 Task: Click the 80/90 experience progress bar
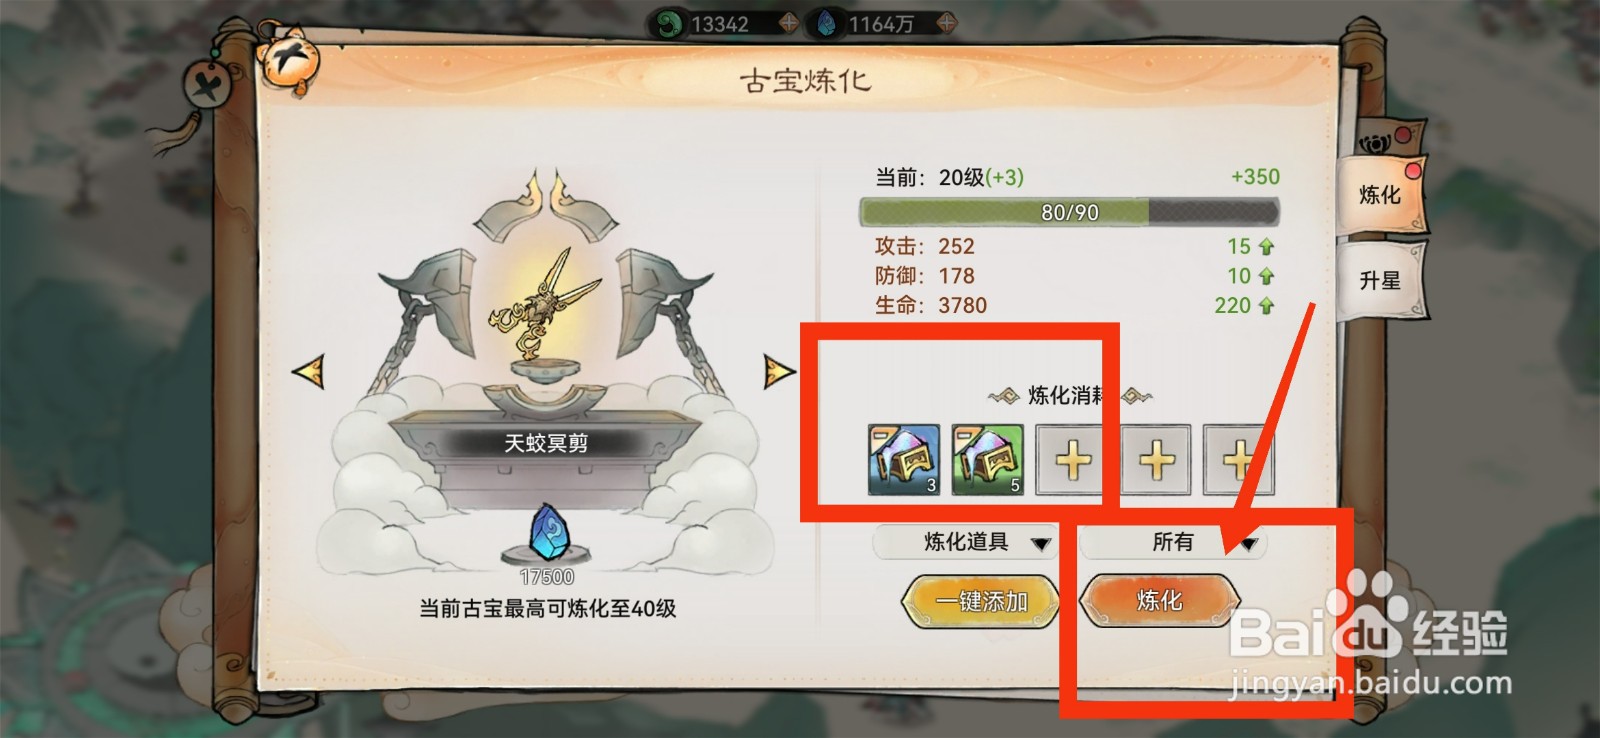1069,212
